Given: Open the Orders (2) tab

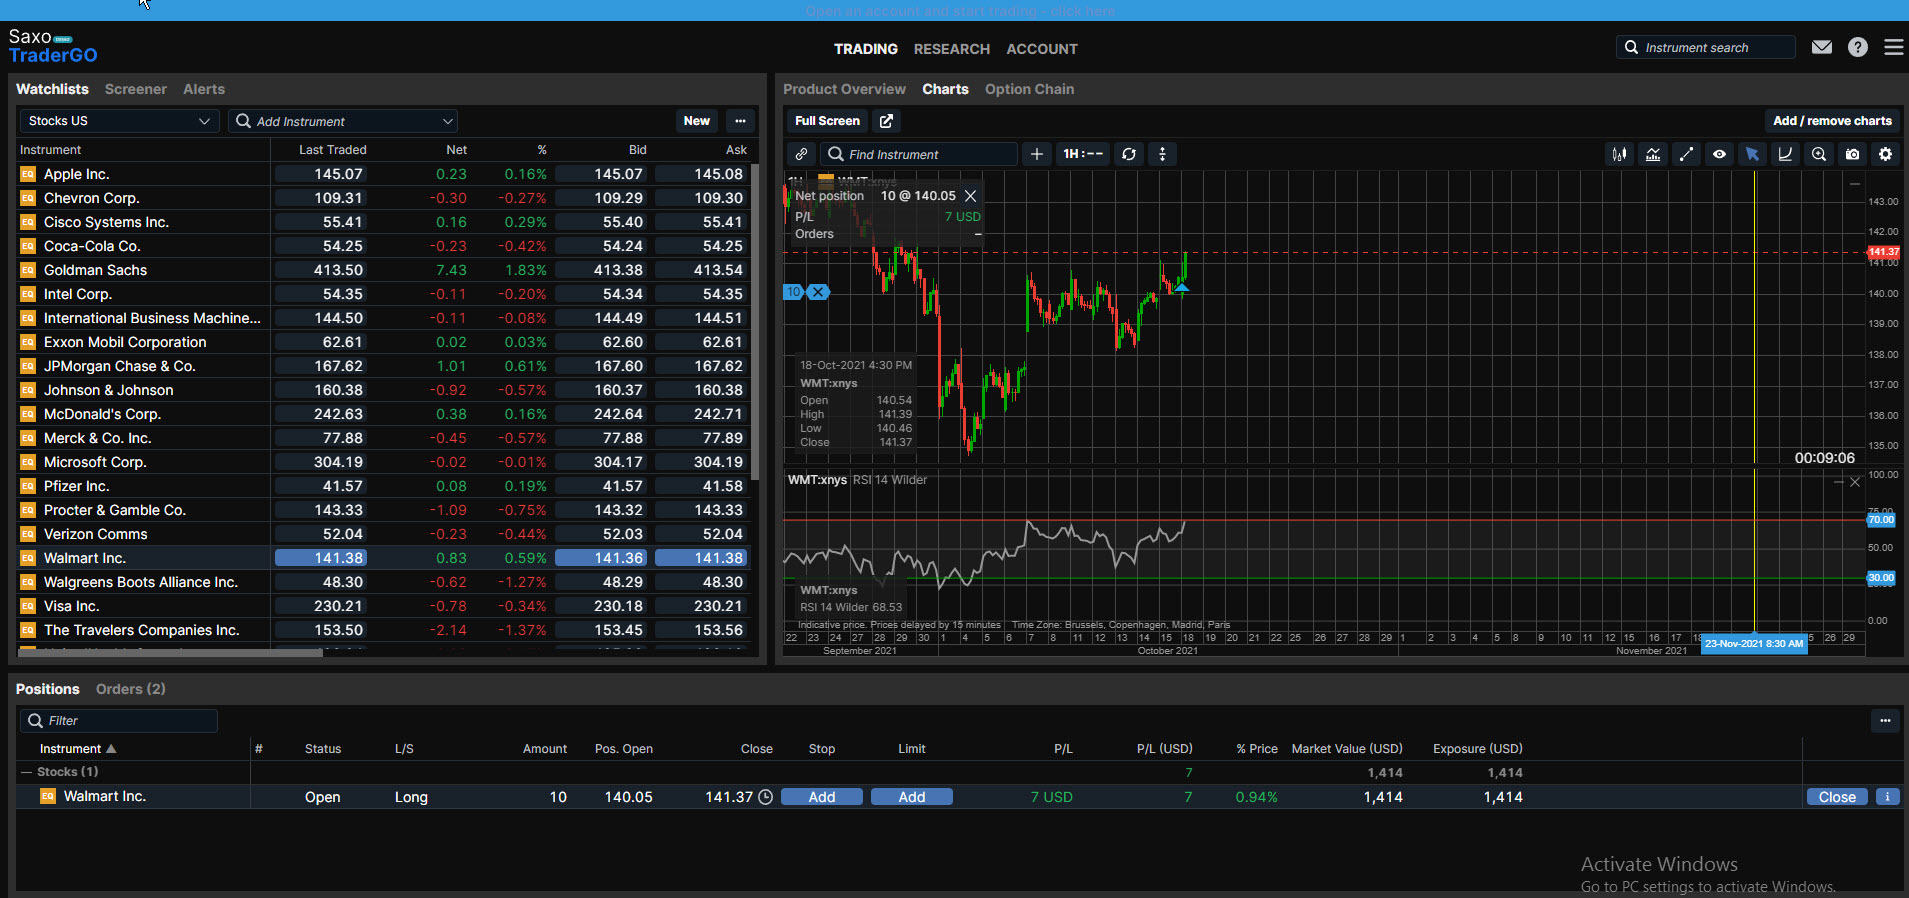Looking at the screenshot, I should point(131,689).
